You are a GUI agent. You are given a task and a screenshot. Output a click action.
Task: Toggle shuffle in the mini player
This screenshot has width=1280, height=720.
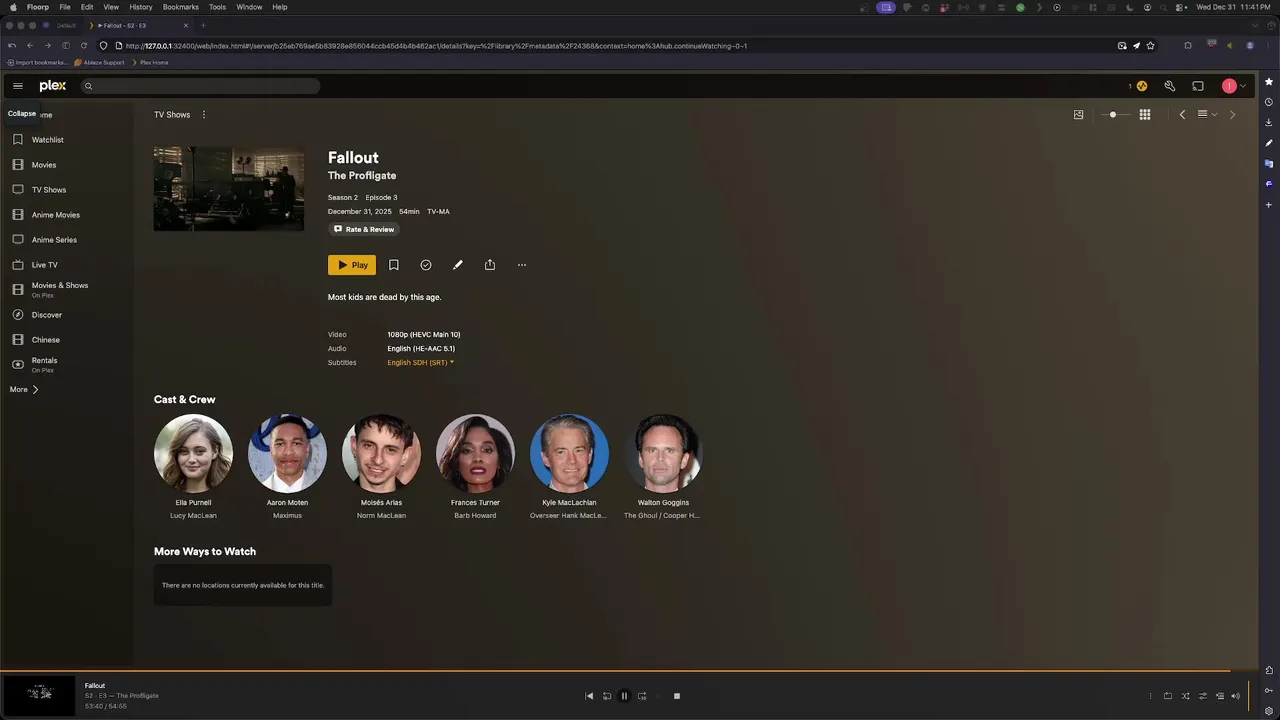(1186, 696)
